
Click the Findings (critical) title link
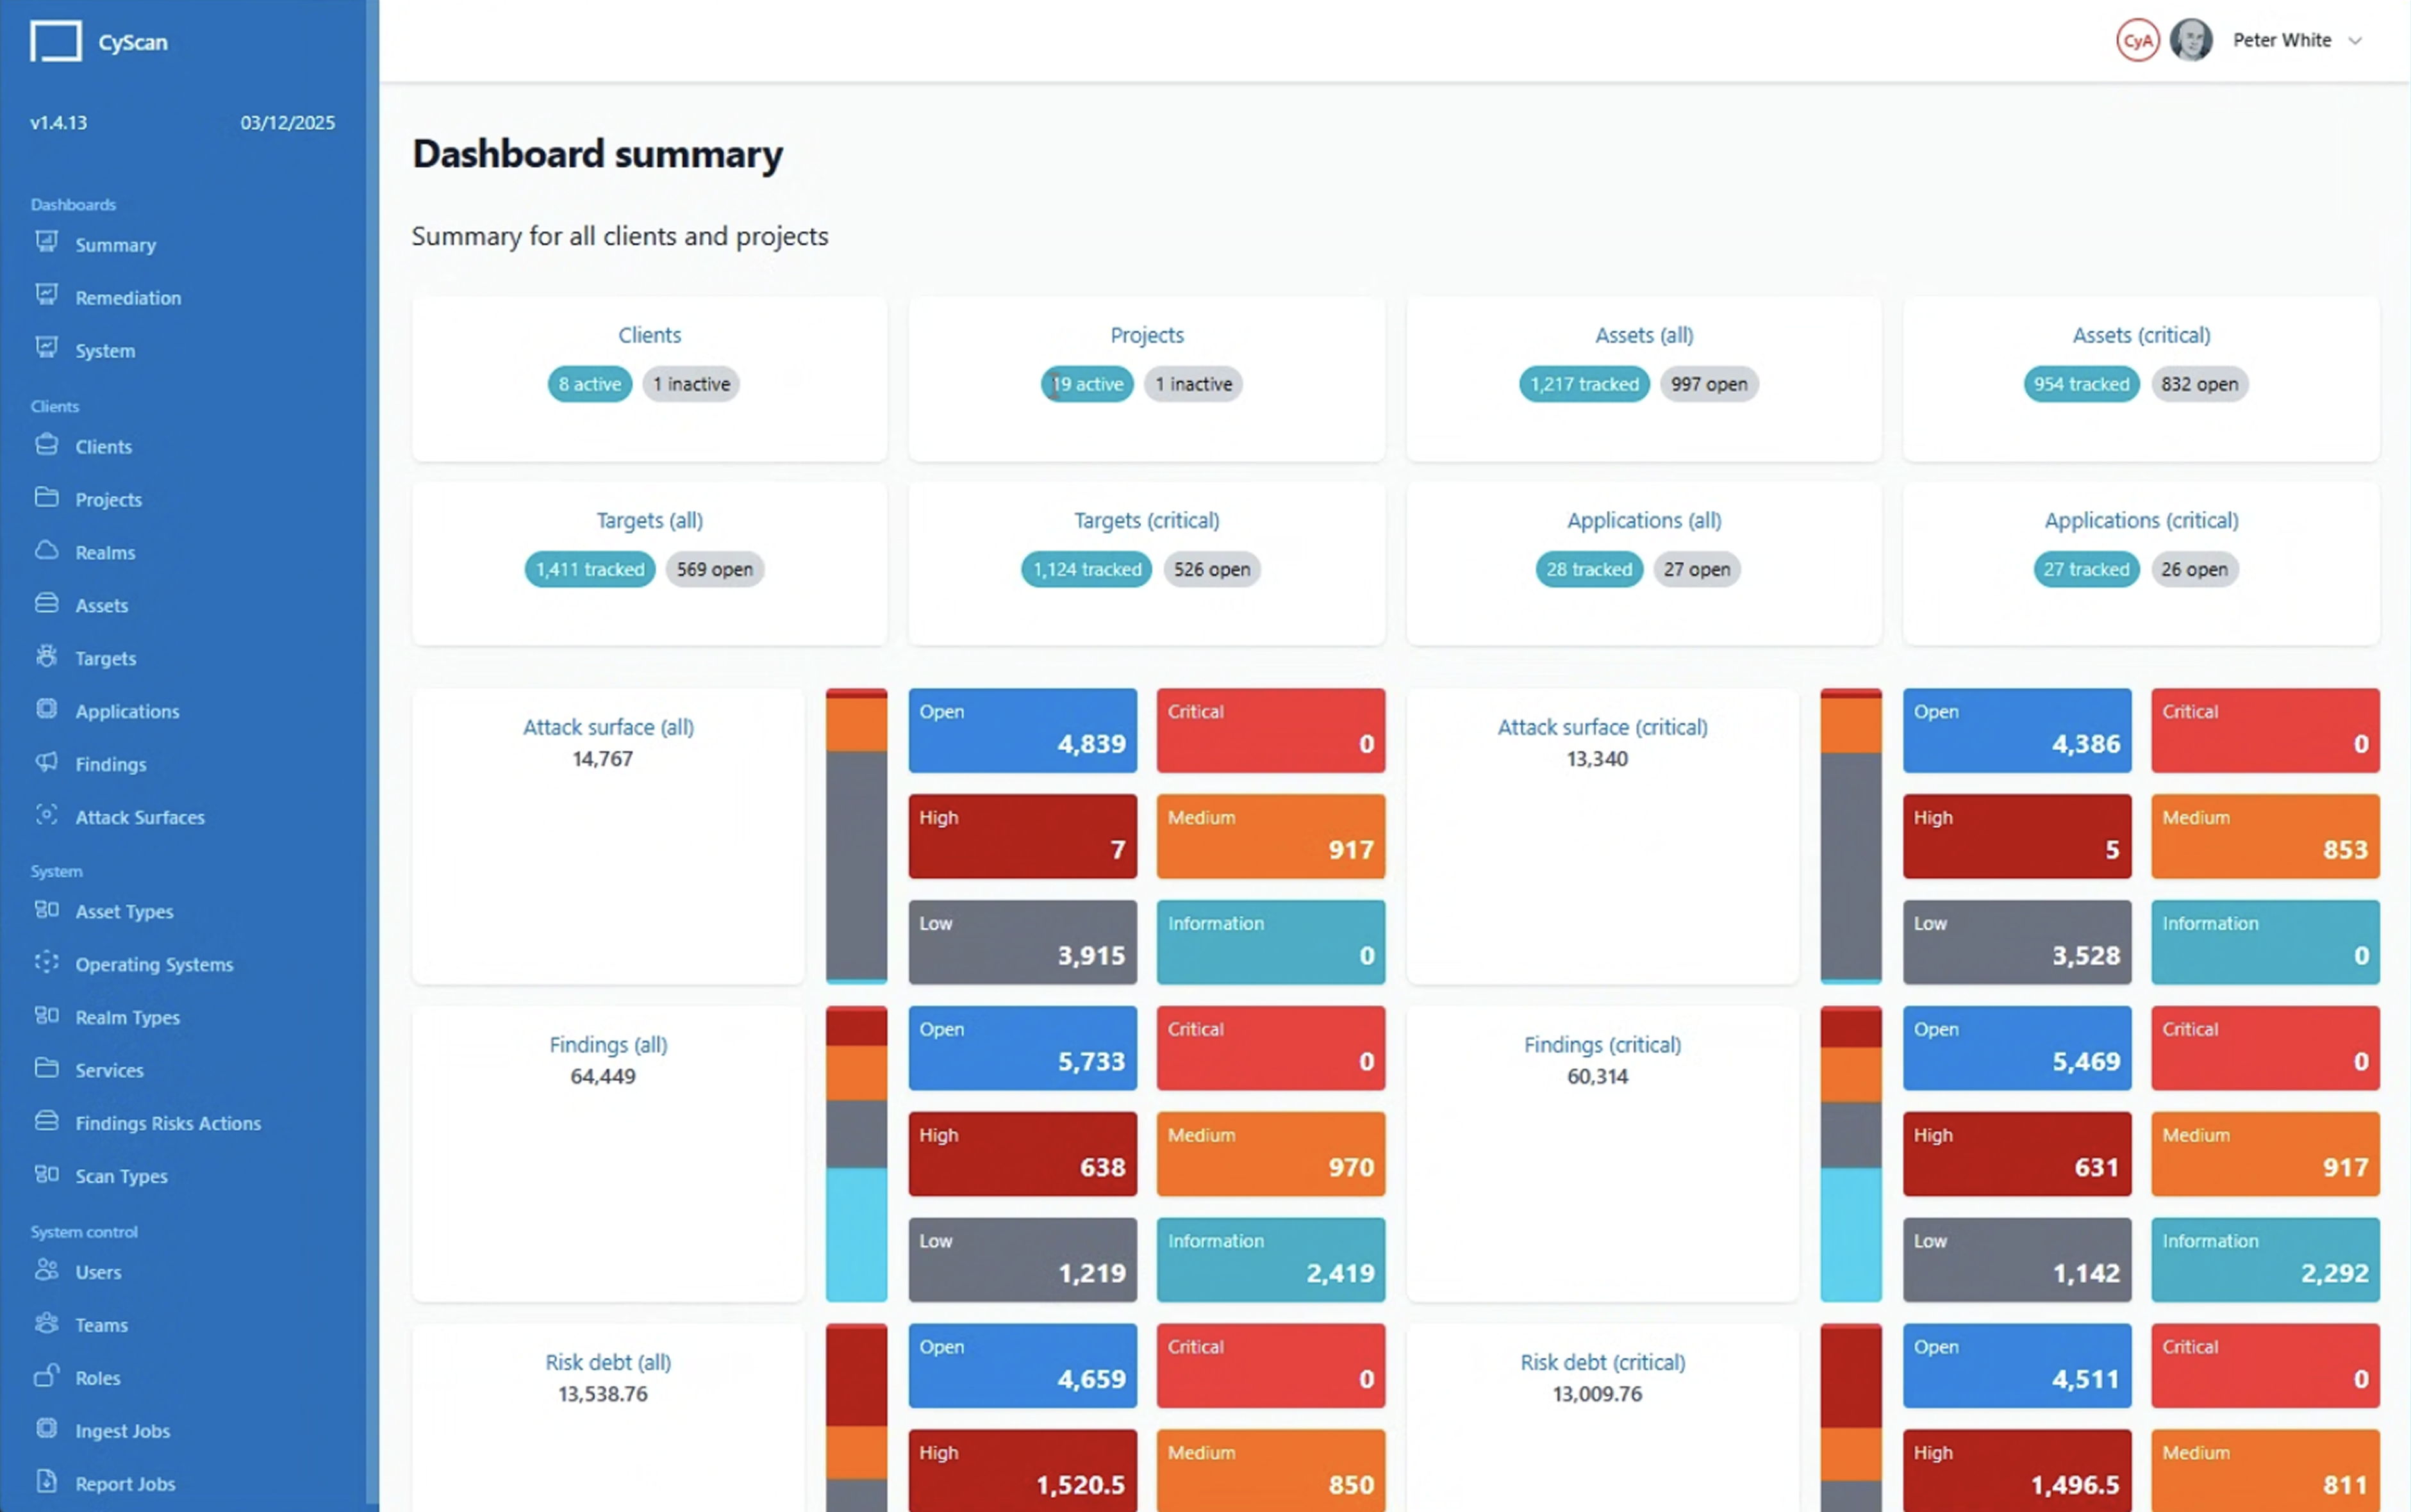click(x=1602, y=1045)
